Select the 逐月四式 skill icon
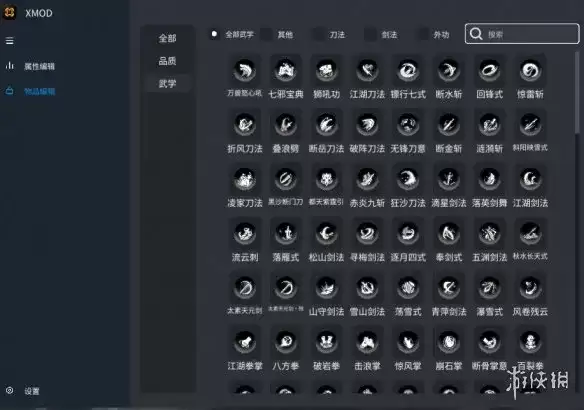Image resolution: width=584 pixels, height=410 pixels. (408, 233)
